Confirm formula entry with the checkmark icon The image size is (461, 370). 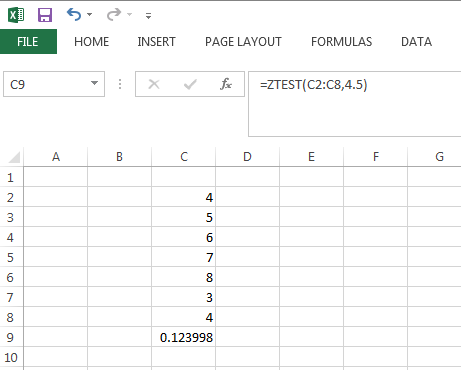190,84
